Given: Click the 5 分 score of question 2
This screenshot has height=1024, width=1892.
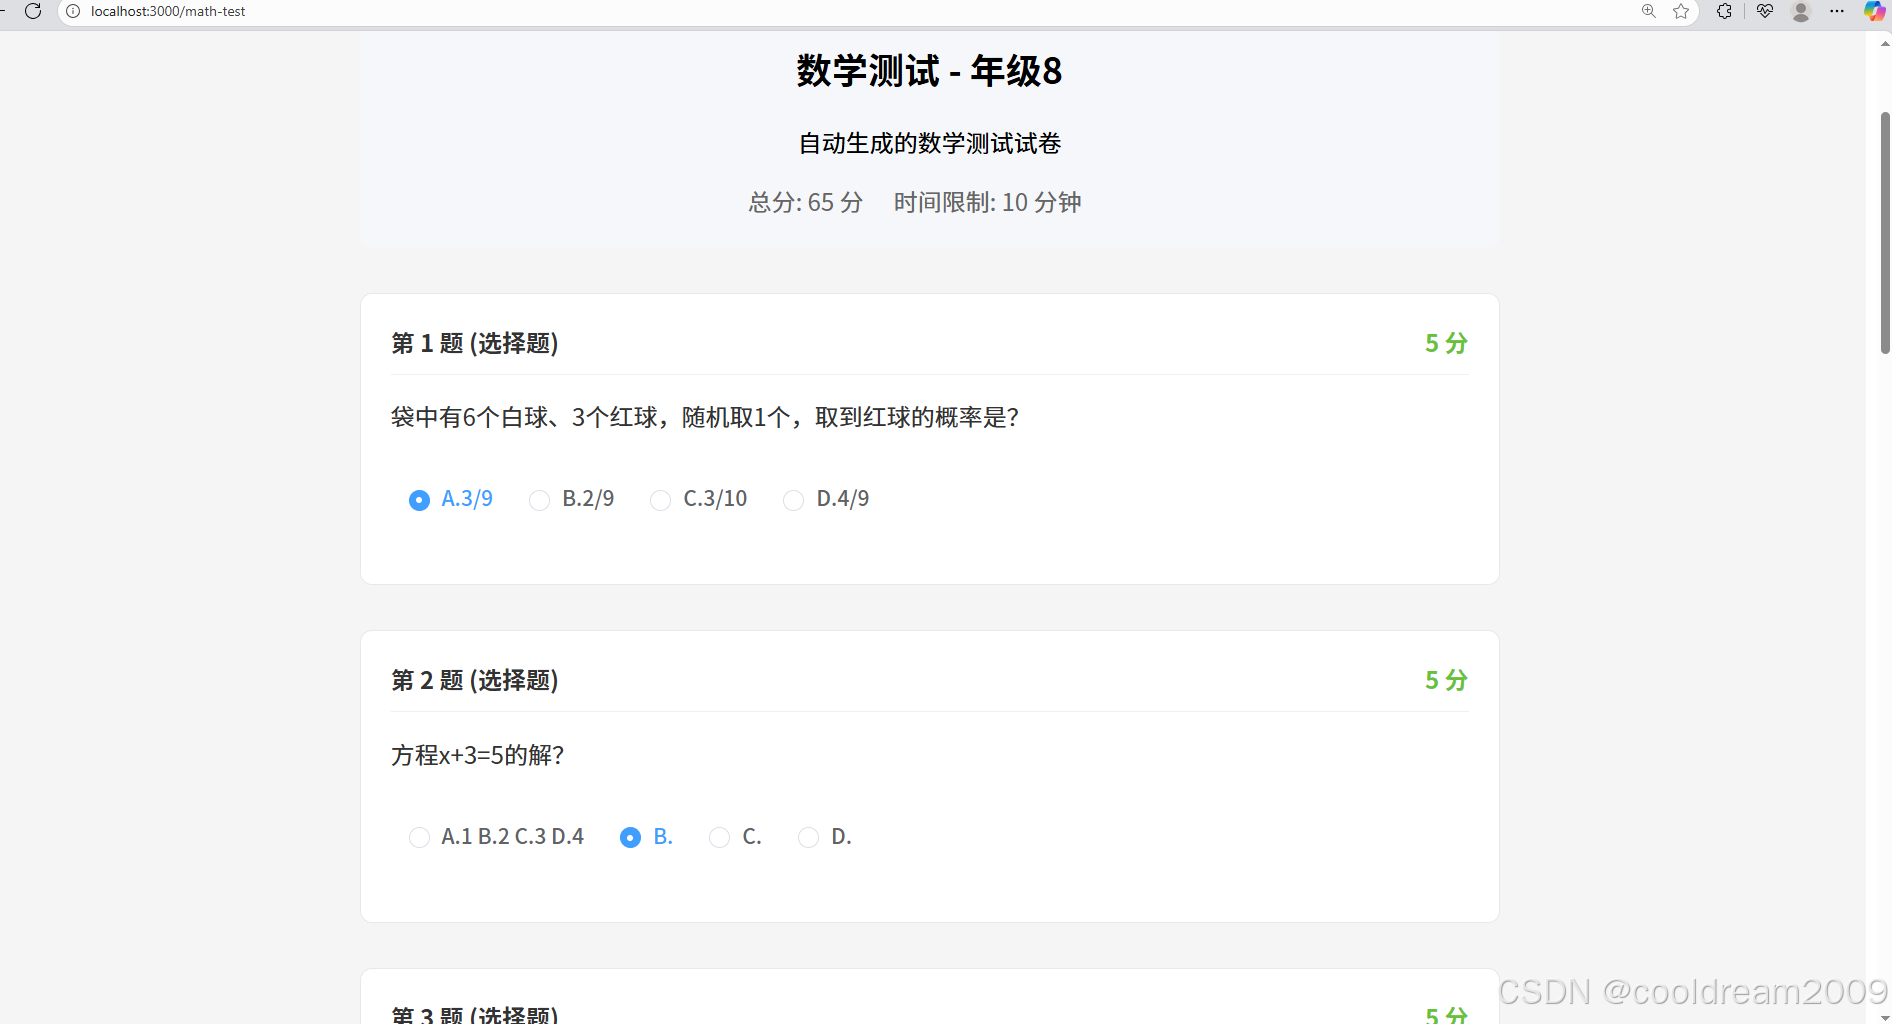Looking at the screenshot, I should point(1446,681).
